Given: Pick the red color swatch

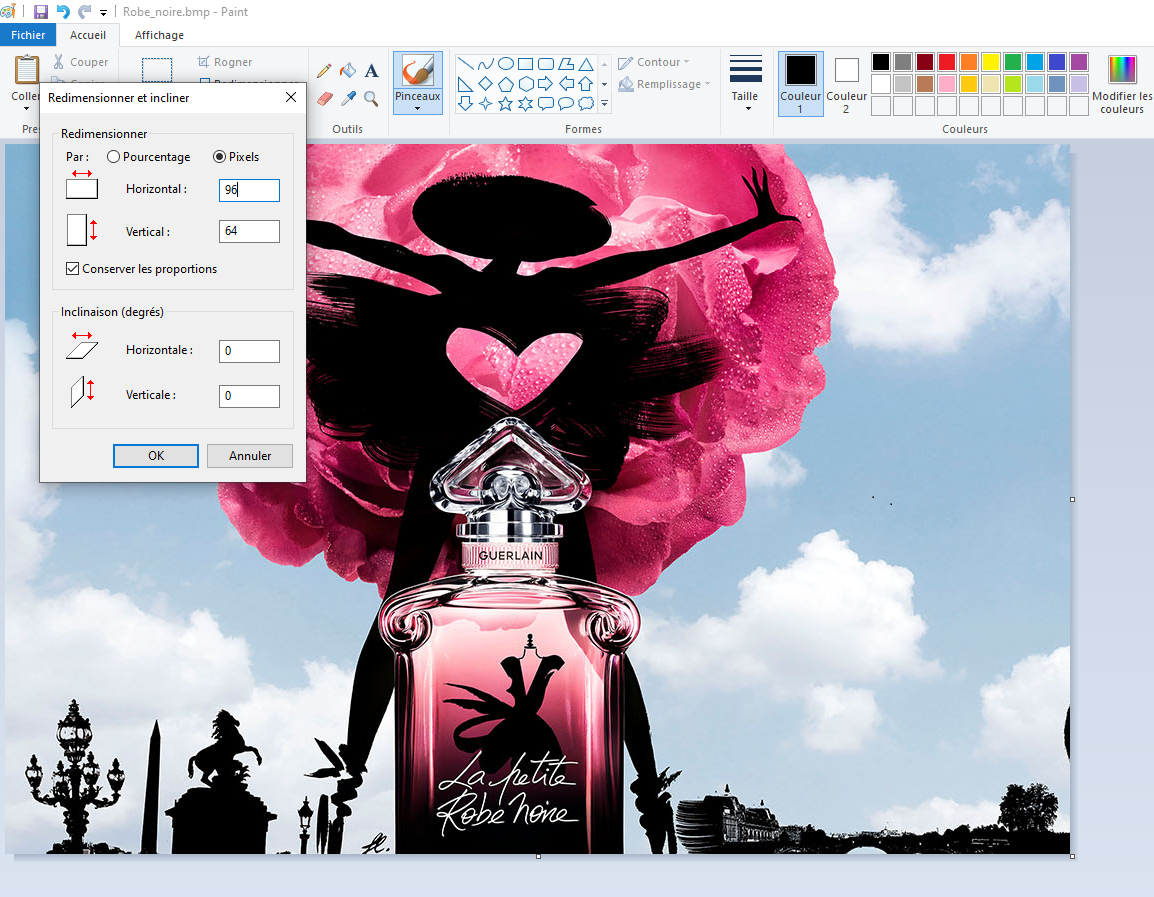Looking at the screenshot, I should tap(947, 62).
